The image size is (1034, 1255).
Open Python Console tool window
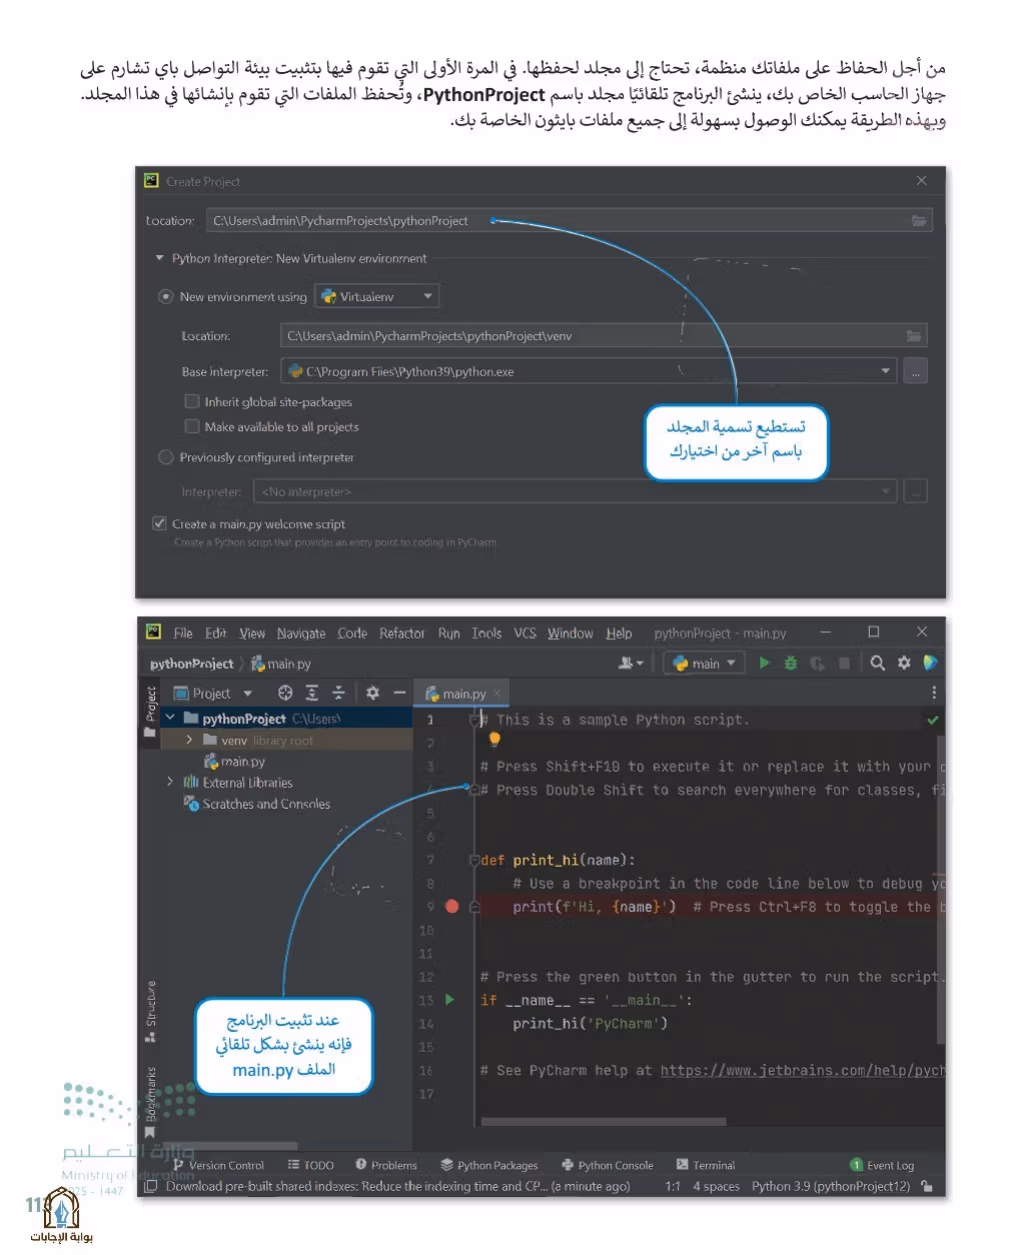click(x=607, y=1165)
